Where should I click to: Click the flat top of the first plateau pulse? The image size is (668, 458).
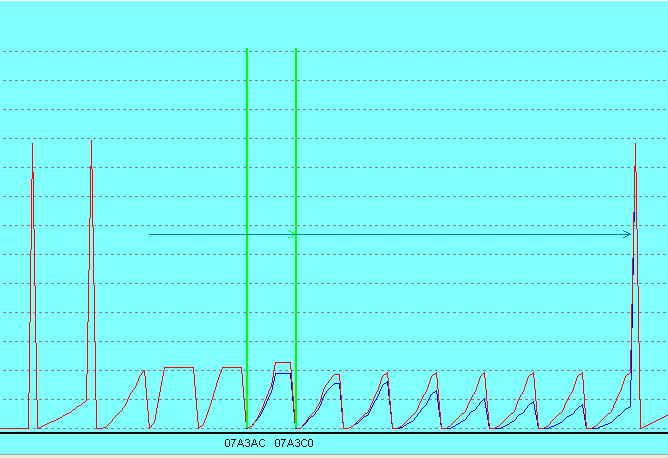point(178,368)
